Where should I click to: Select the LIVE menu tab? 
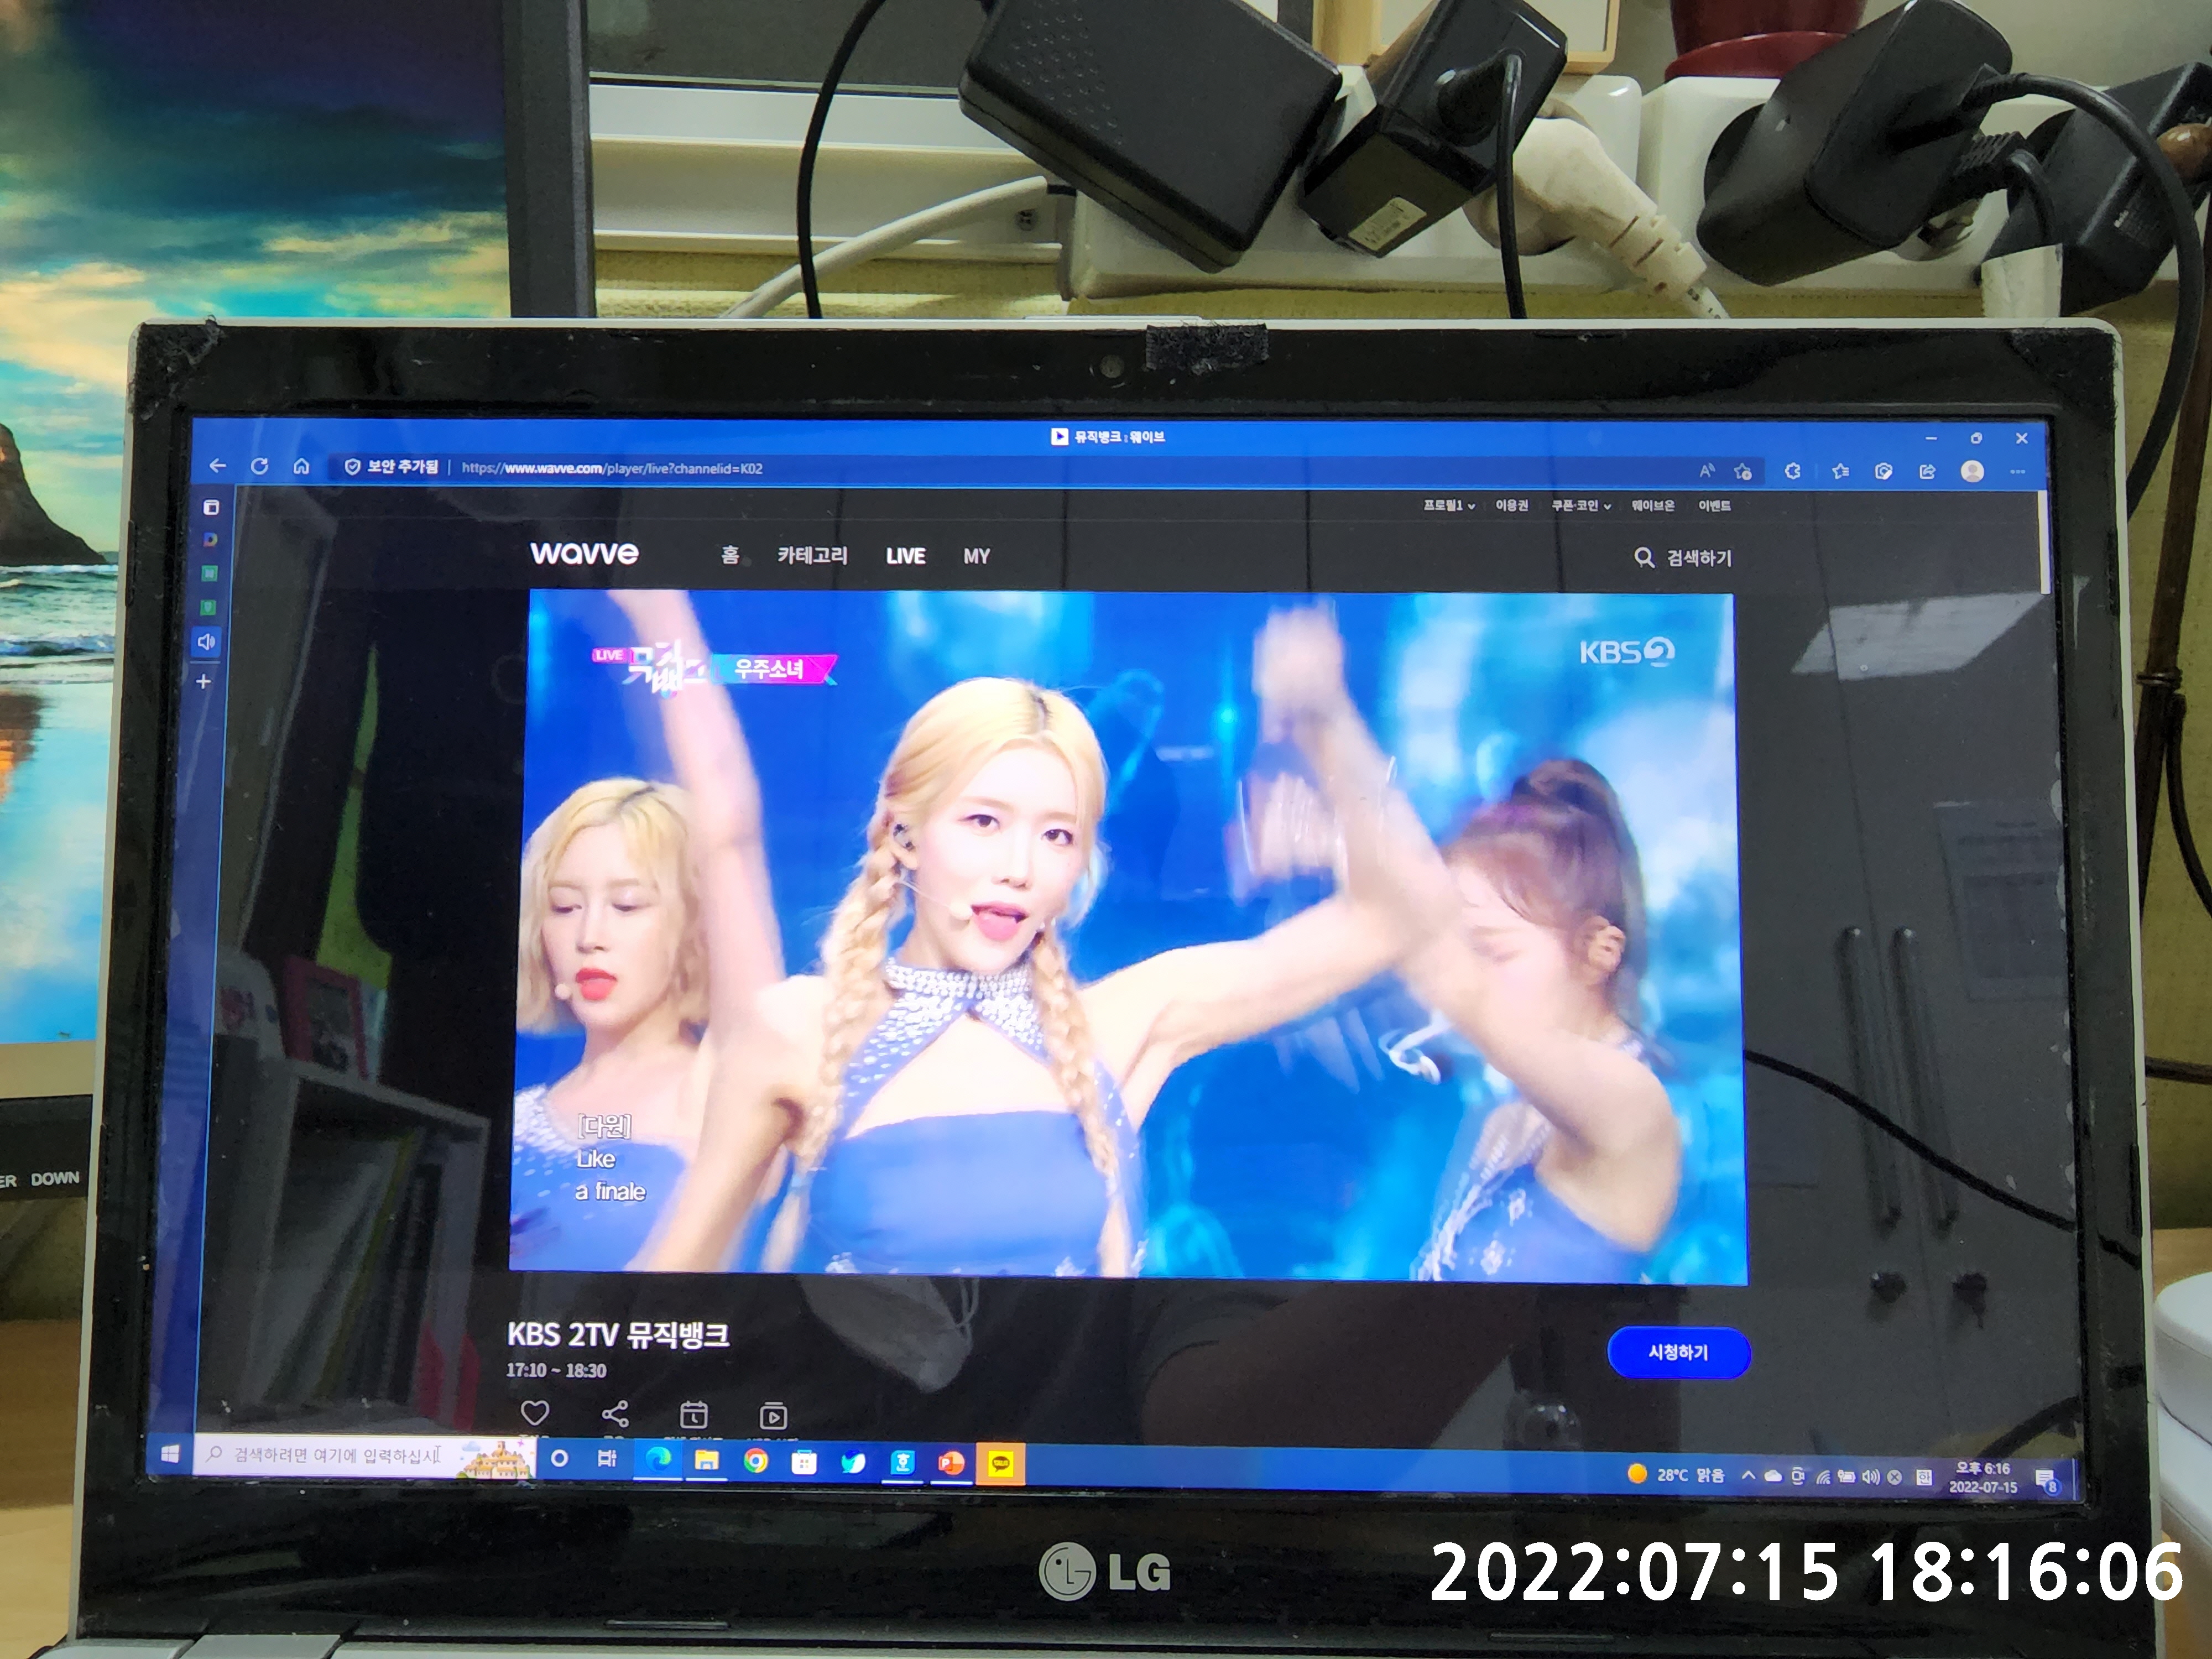905,556
